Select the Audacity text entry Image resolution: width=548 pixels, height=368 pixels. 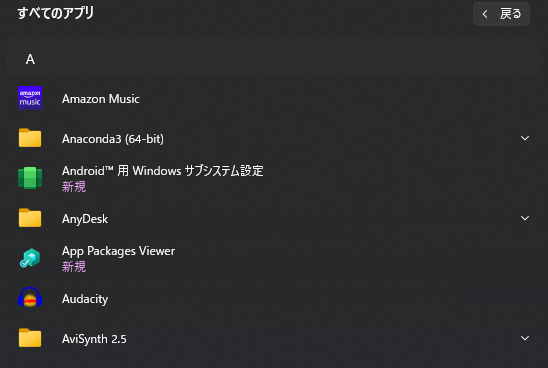85,299
